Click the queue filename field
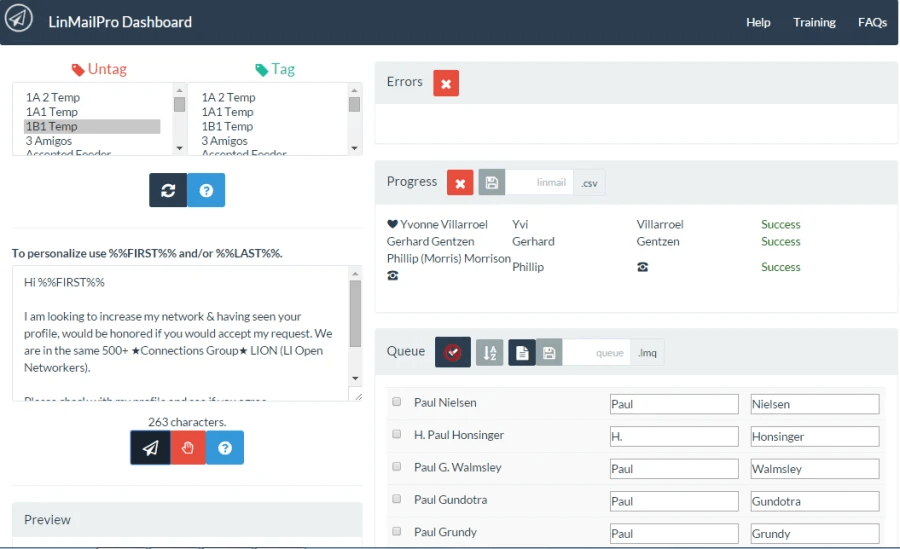The image size is (900, 549). 597,353
